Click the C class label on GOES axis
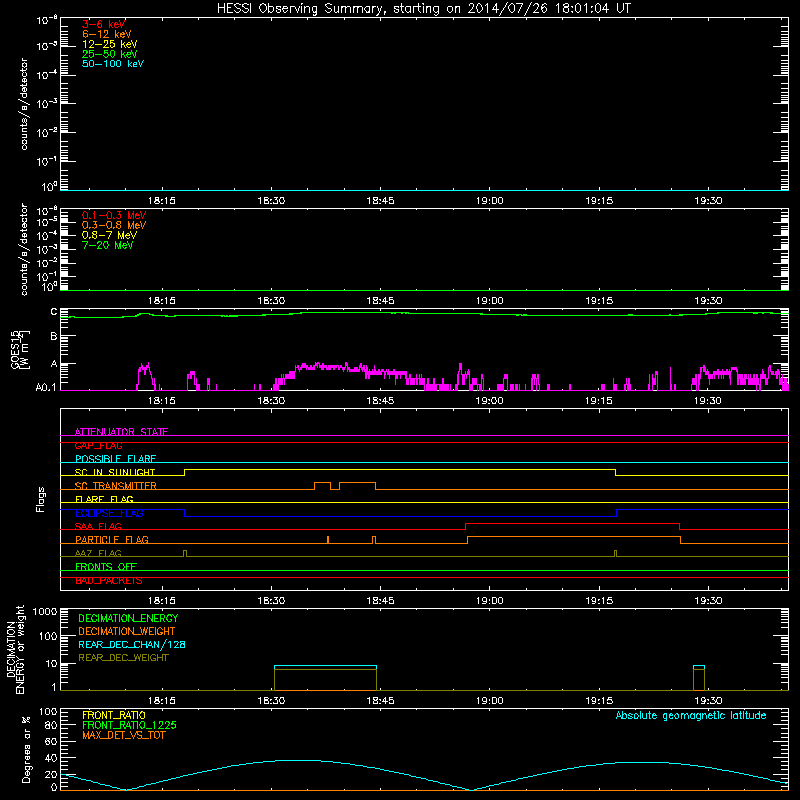 click(54, 312)
